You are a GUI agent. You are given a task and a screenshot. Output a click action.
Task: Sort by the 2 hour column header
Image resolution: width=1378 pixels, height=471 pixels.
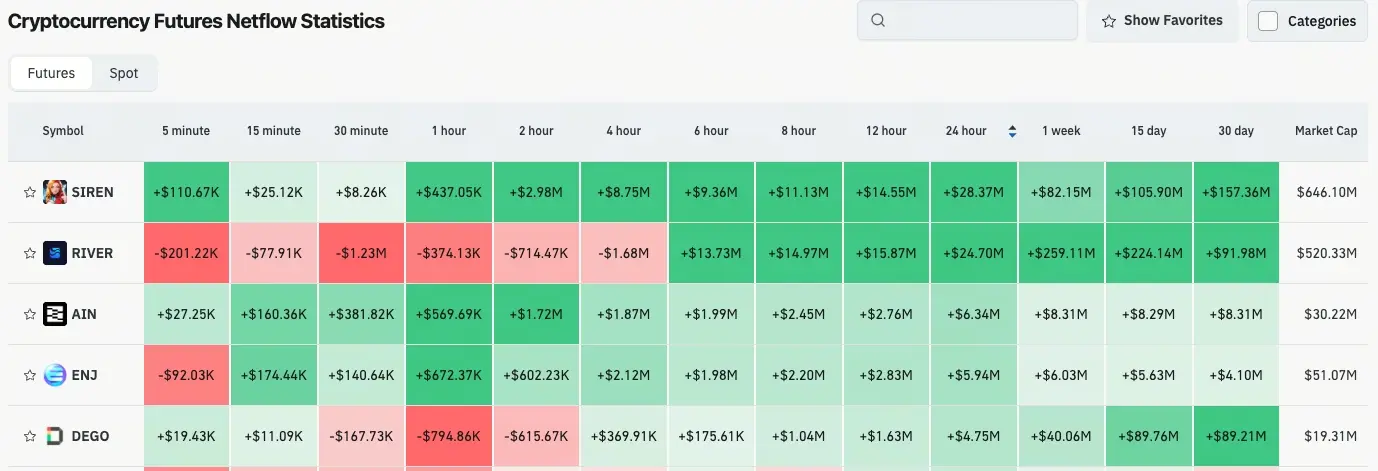[x=536, y=131]
